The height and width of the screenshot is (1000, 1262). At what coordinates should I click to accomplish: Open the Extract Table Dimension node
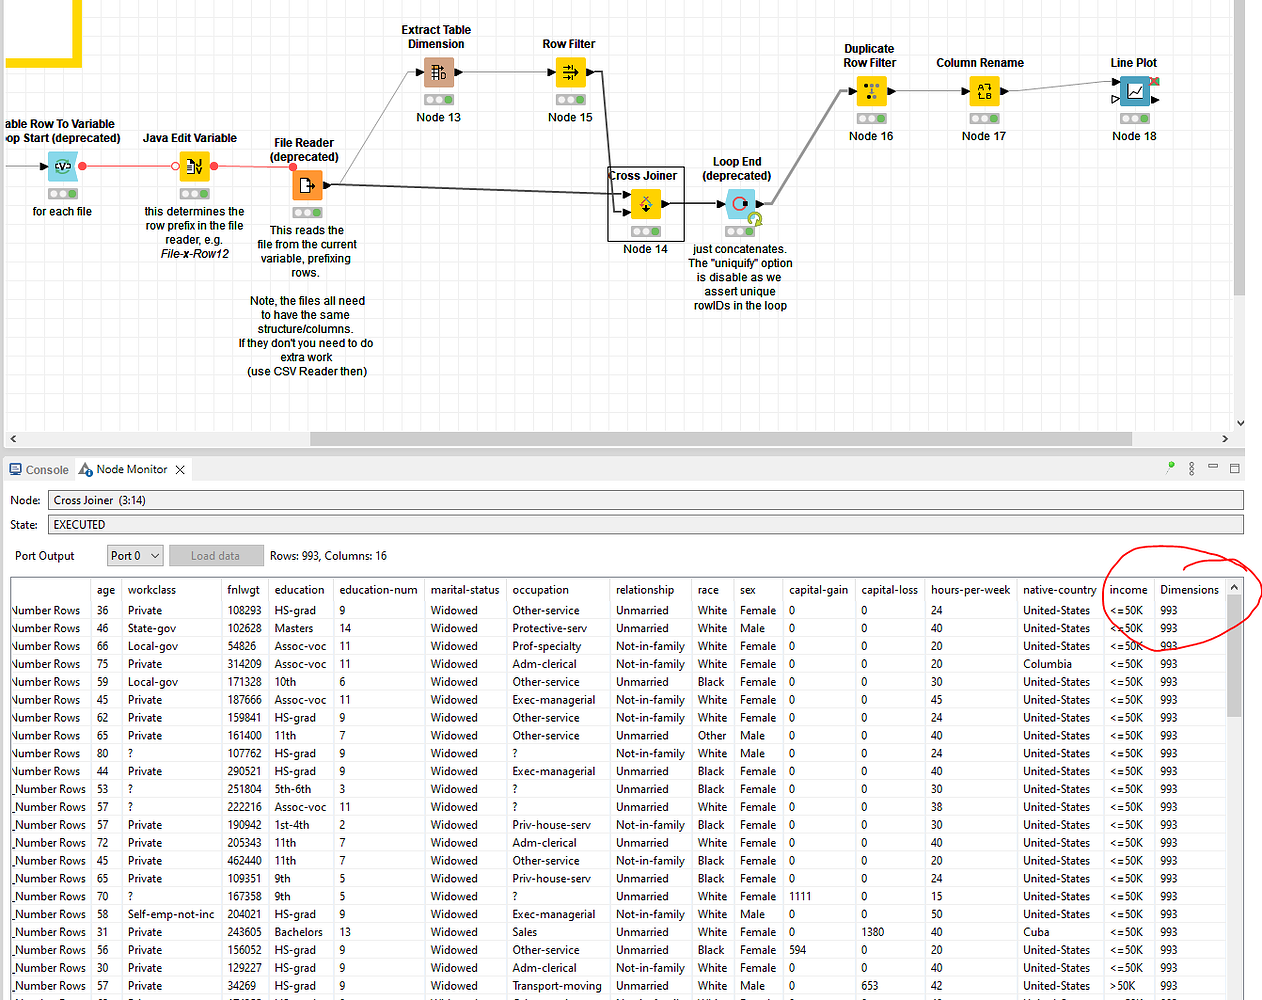[x=437, y=72]
